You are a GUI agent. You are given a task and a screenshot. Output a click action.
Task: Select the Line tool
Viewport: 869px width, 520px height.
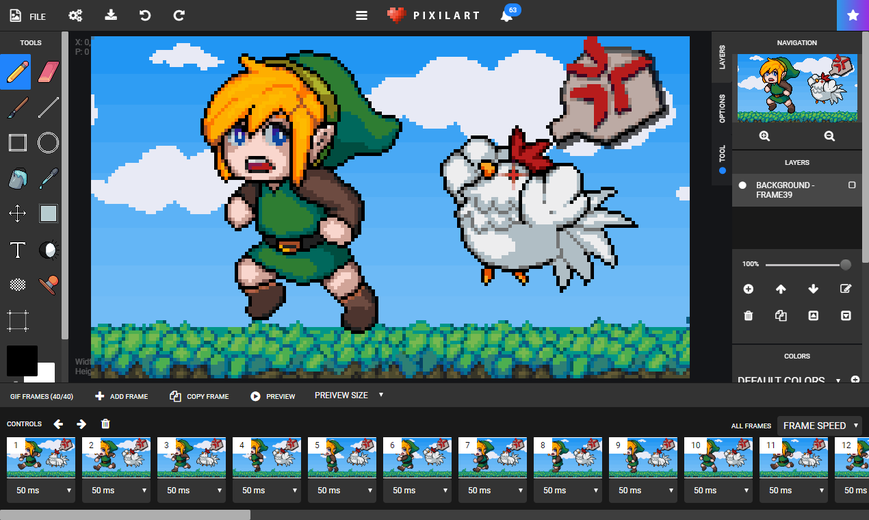pos(48,108)
